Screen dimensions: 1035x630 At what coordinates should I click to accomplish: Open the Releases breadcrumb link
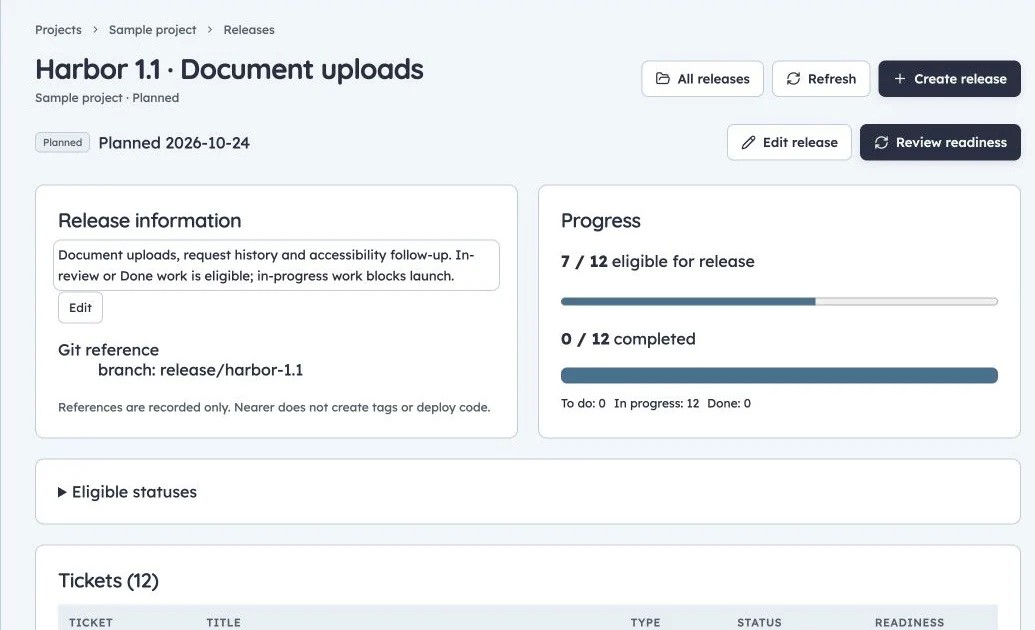[249, 30]
